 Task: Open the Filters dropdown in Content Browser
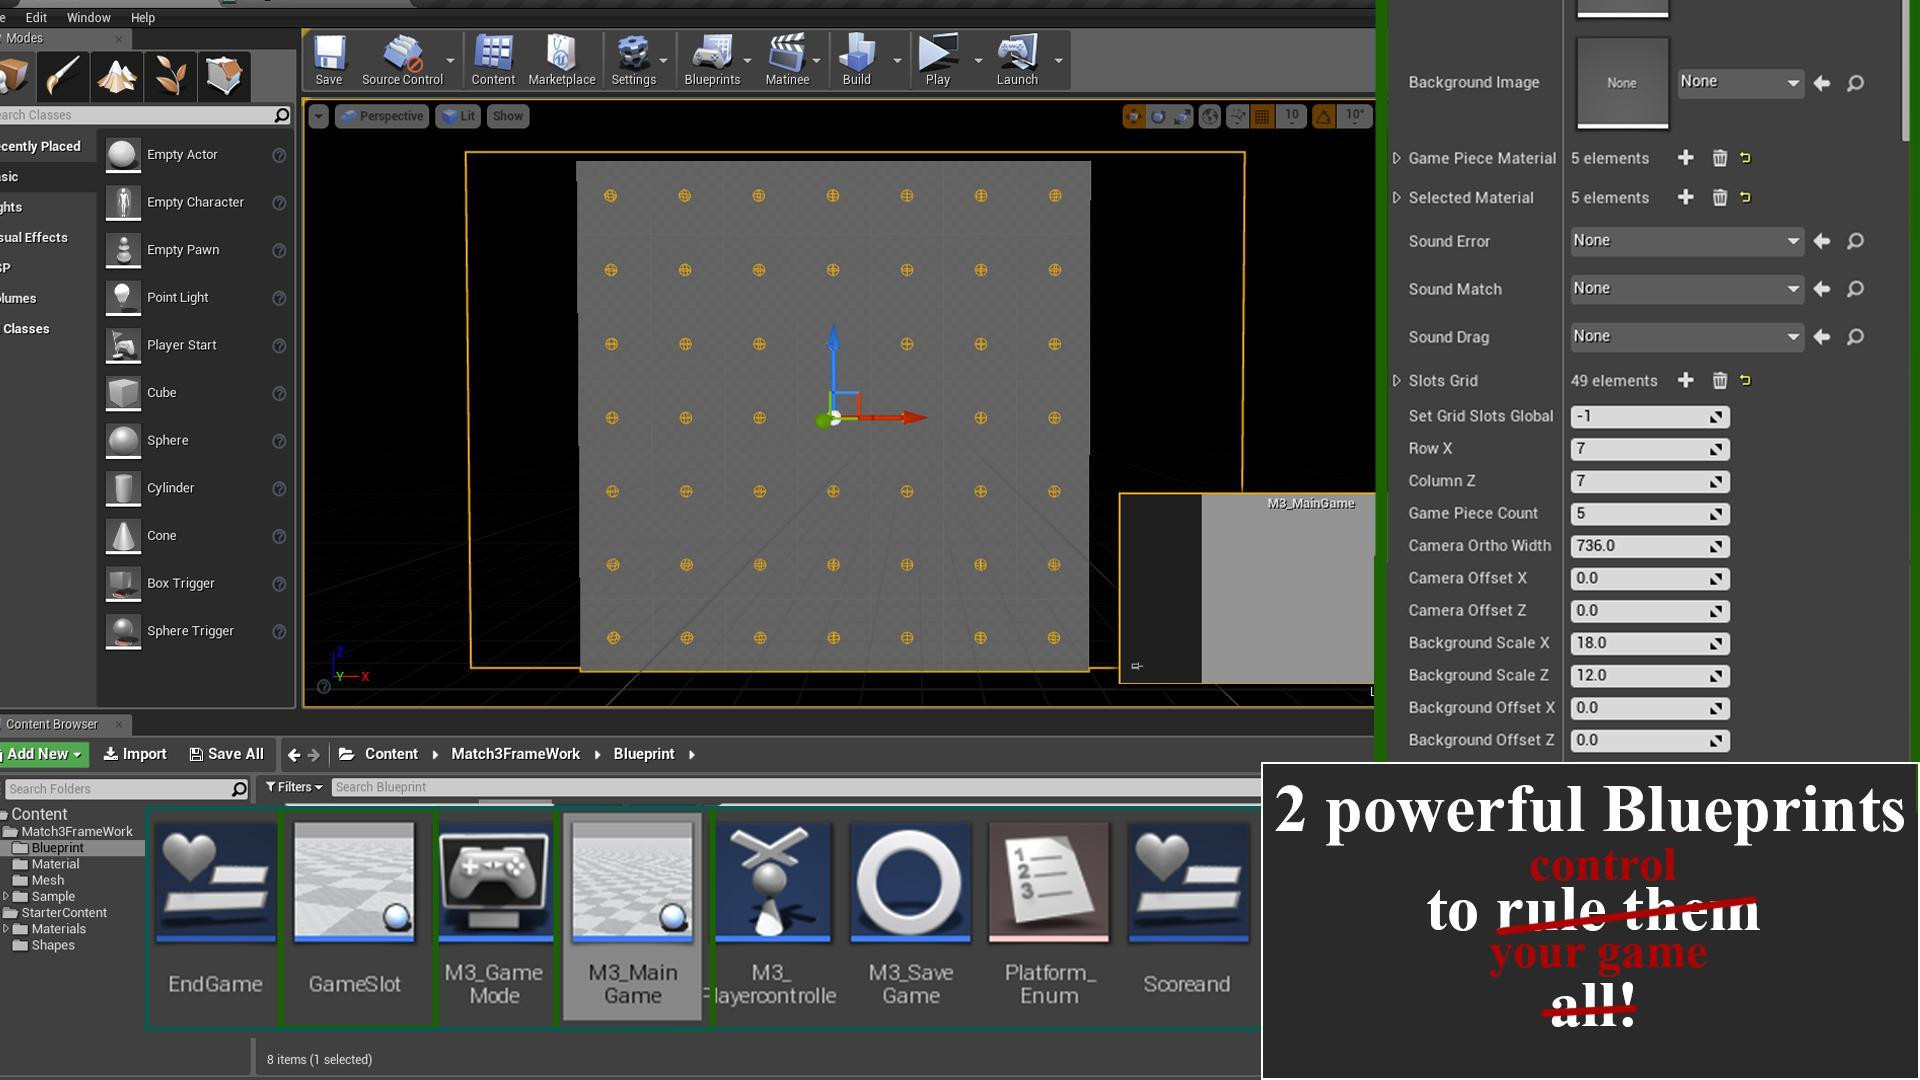tap(294, 787)
